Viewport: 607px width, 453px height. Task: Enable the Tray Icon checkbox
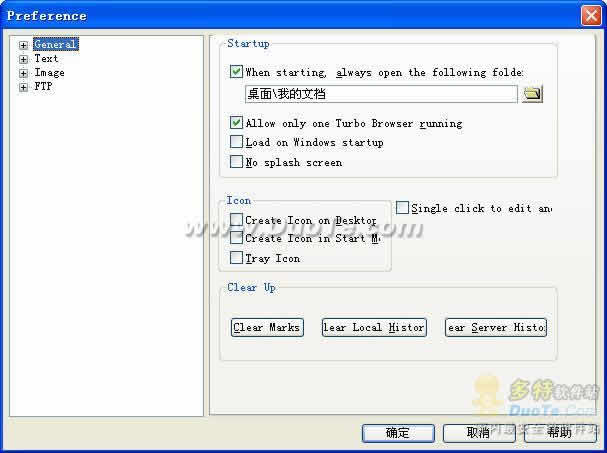point(236,258)
